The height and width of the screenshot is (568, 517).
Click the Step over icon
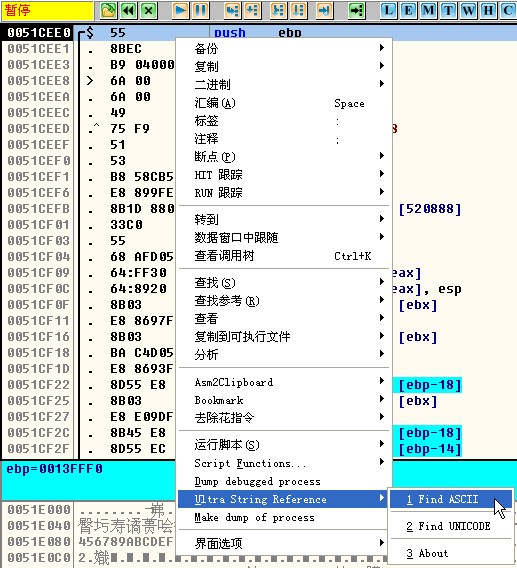tap(253, 10)
